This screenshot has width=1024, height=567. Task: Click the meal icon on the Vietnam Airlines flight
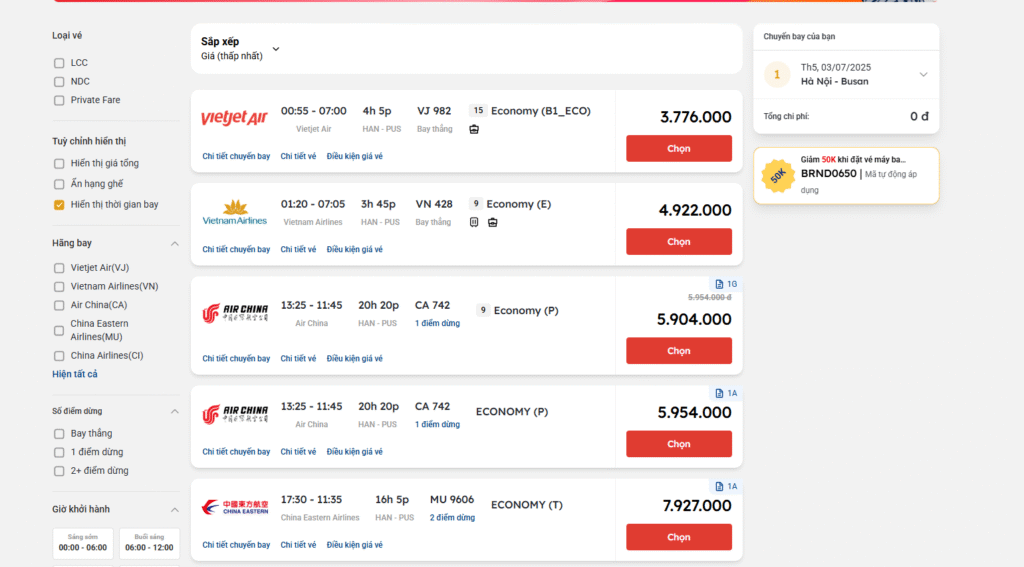click(474, 222)
